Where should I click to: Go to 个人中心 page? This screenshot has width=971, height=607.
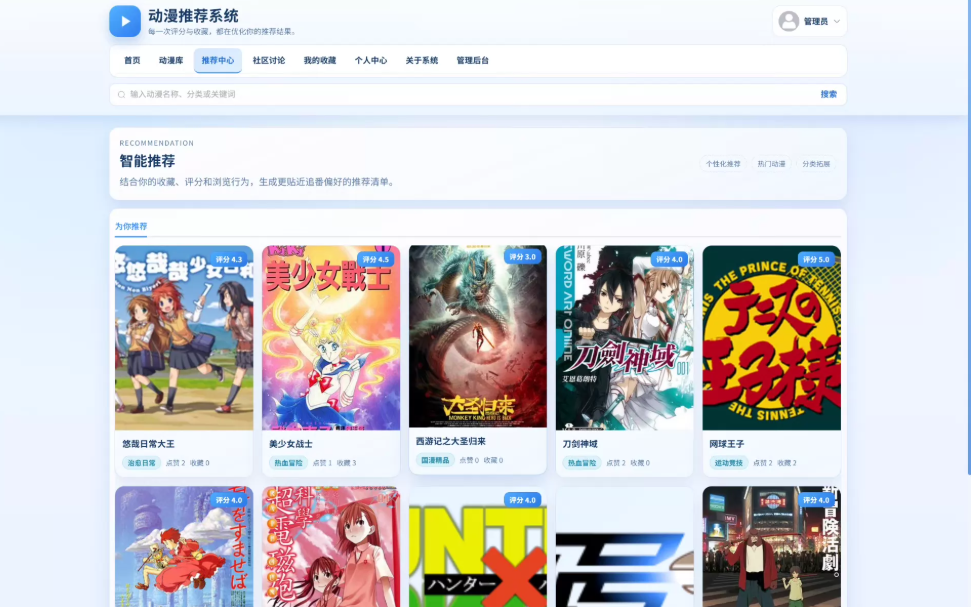[370, 61]
